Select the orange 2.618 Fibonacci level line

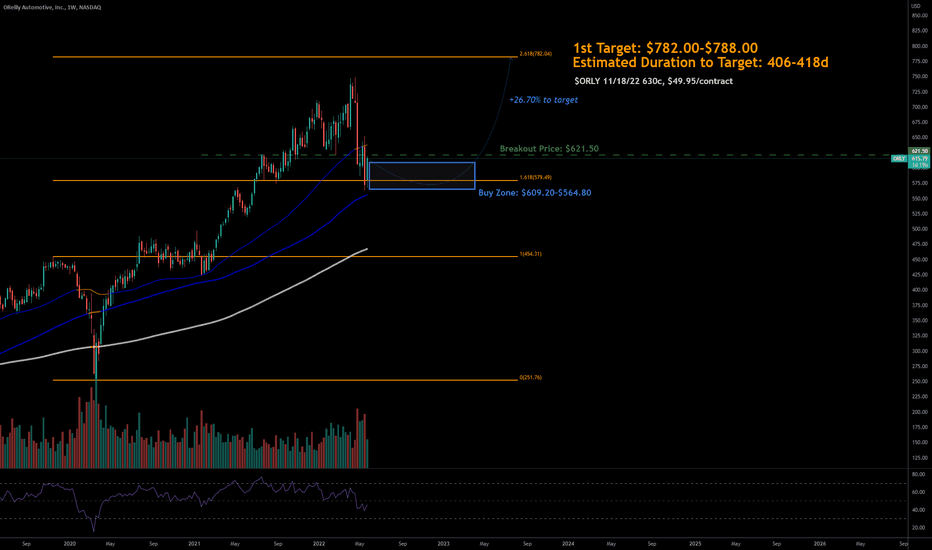pos(285,57)
